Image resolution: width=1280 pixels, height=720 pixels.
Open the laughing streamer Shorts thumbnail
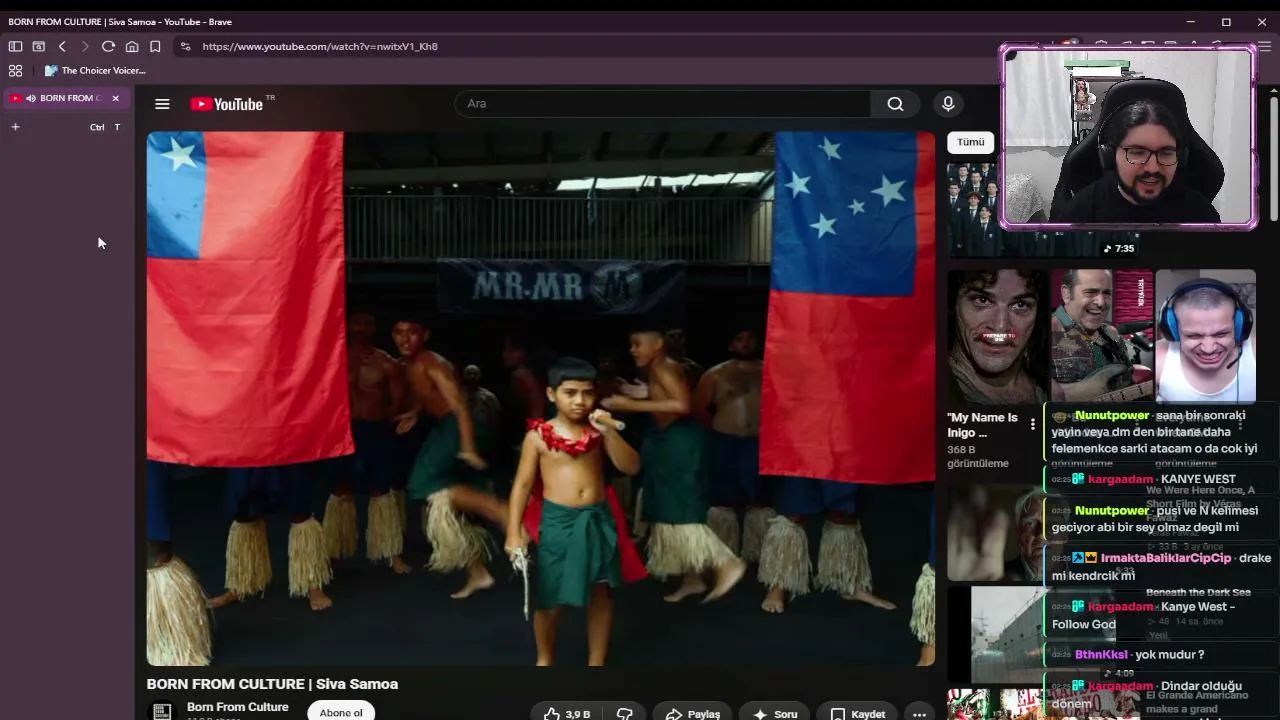(1205, 336)
